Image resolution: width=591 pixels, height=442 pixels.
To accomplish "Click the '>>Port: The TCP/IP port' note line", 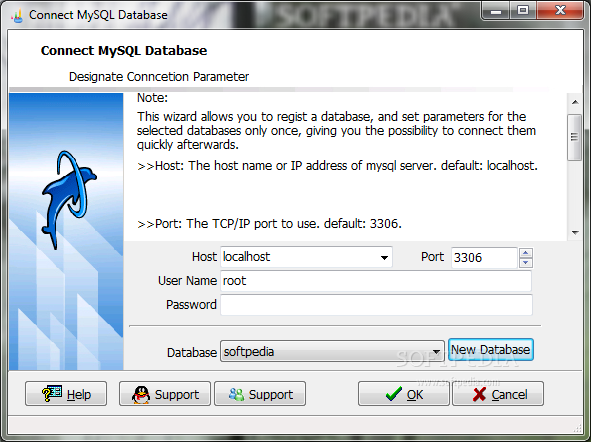I will [269, 224].
